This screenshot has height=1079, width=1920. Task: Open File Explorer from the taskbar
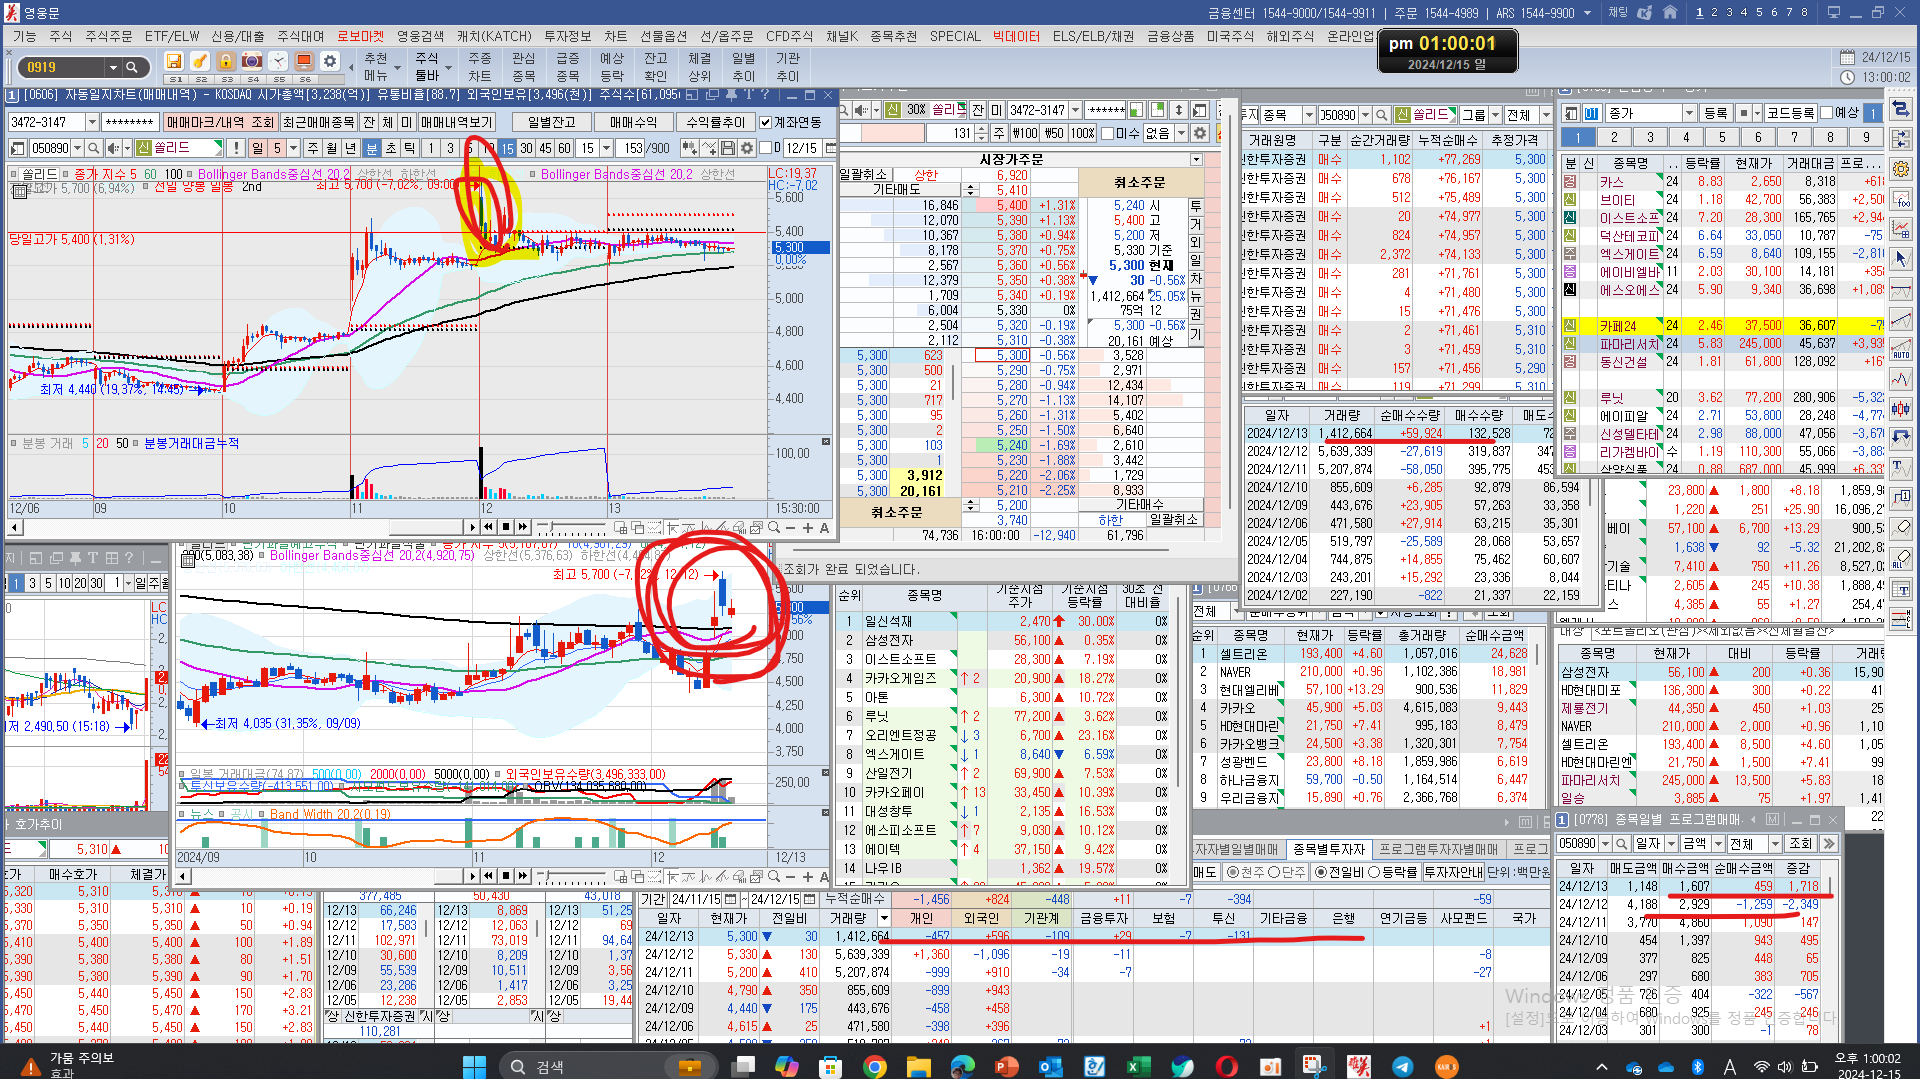coord(918,1066)
